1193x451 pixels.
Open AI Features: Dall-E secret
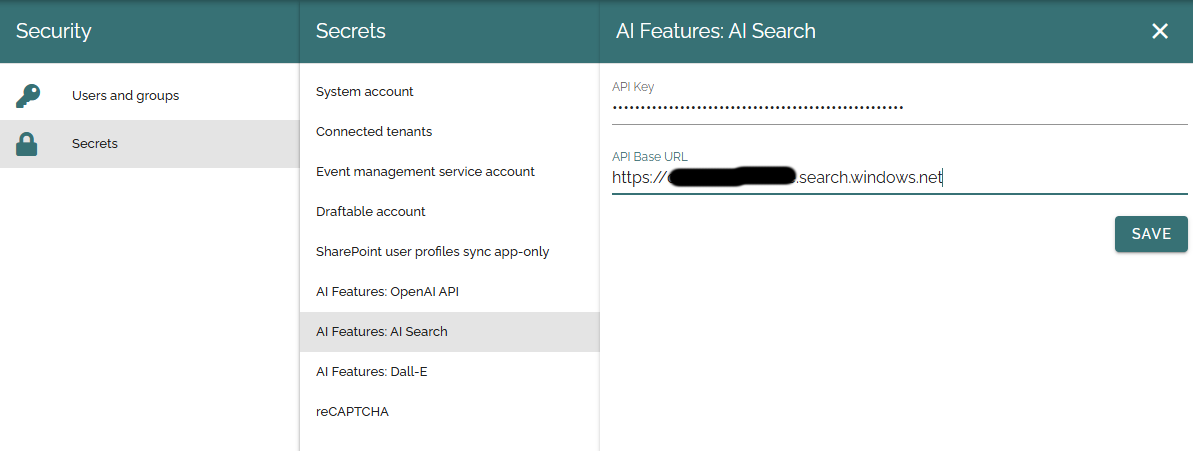(450, 372)
